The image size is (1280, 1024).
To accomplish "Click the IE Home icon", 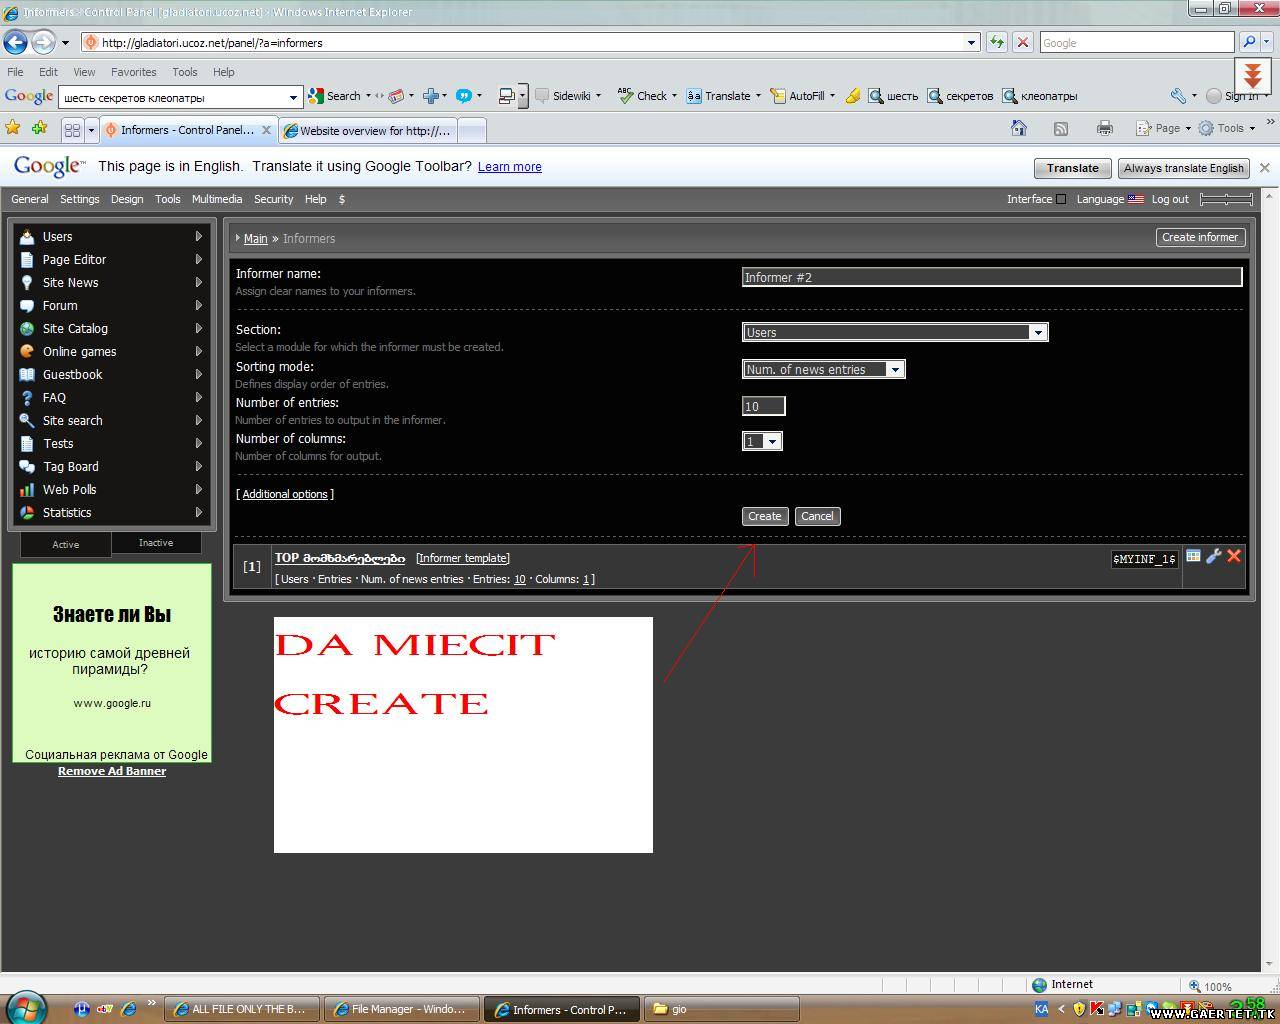I will [x=1018, y=128].
